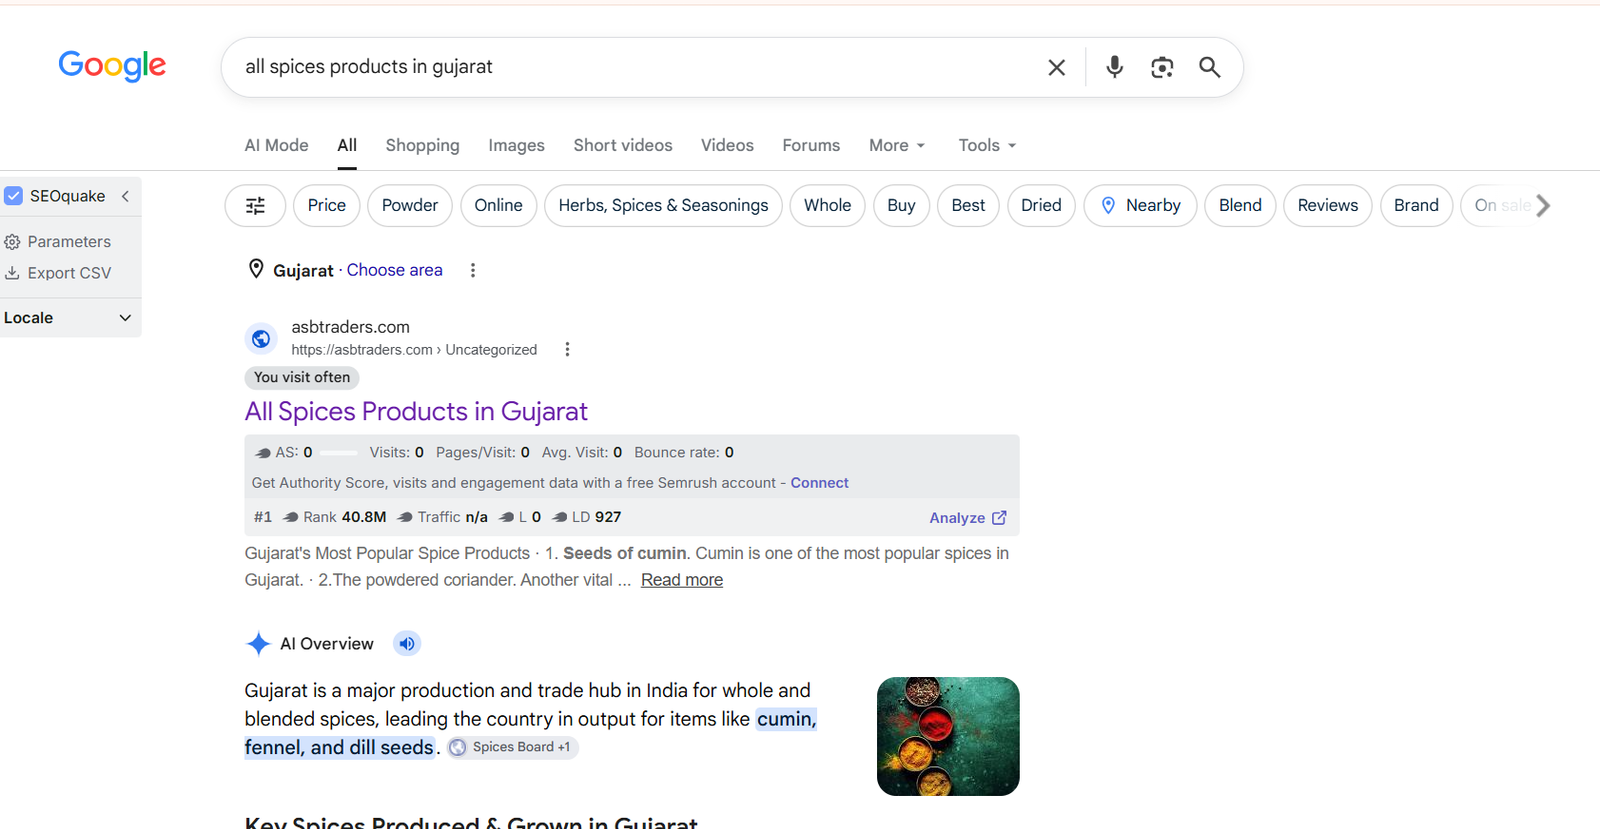Listen to AI Overview speaker icon
Image resolution: width=1600 pixels, height=829 pixels.
(407, 644)
